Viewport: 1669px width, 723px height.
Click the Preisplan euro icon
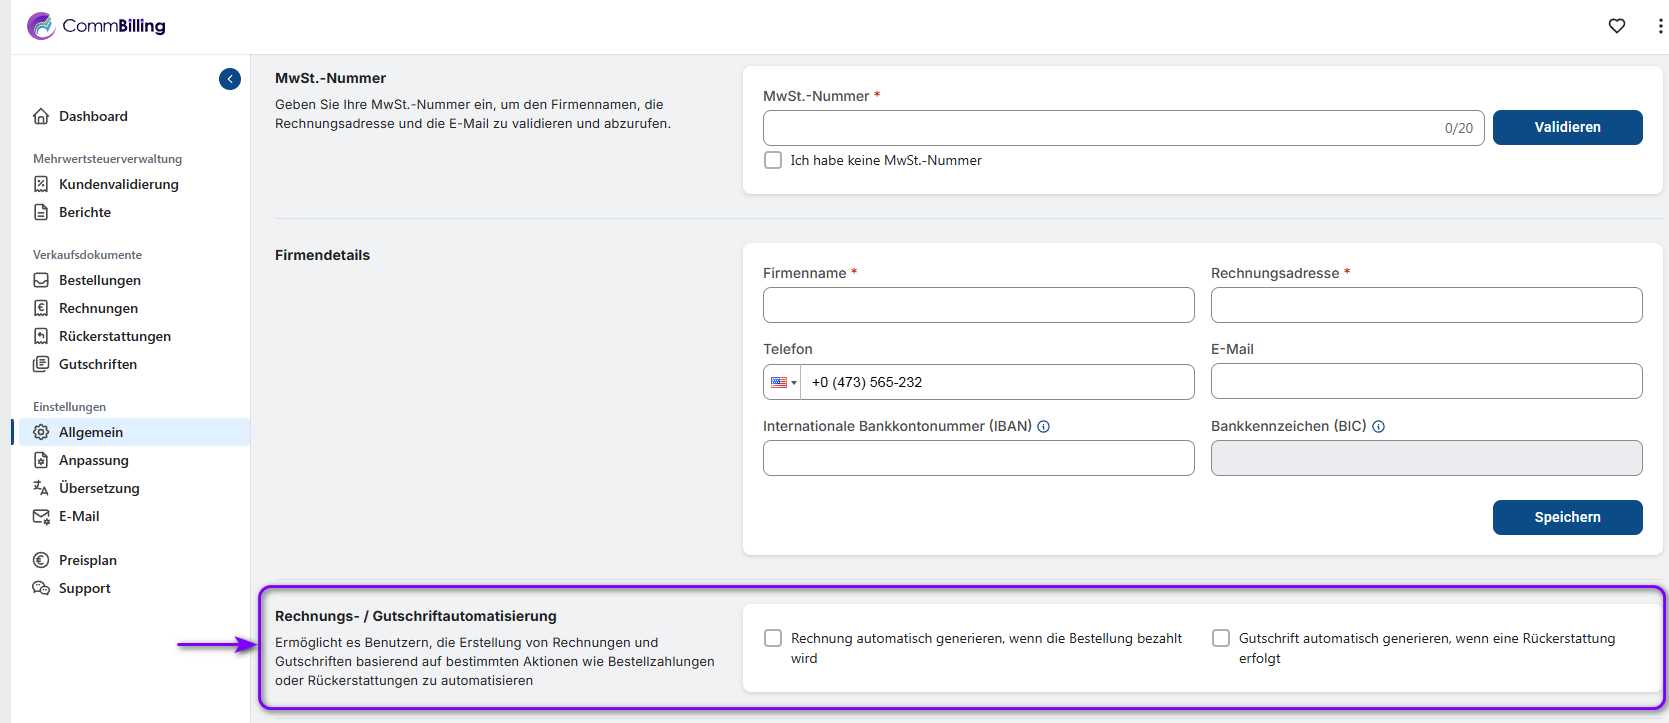tap(41, 560)
